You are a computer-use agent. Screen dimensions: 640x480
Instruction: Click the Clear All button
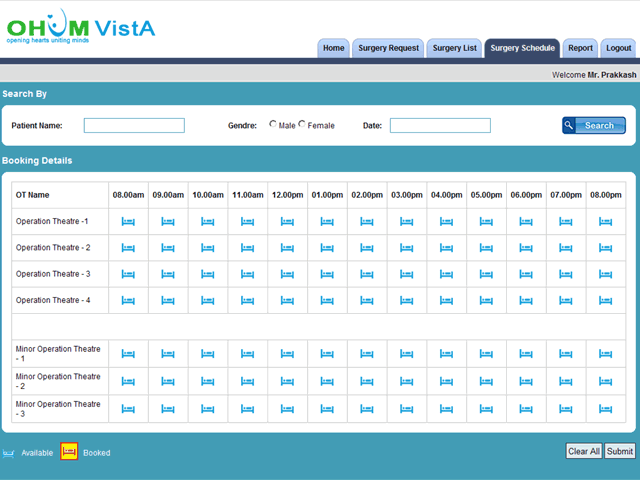pyautogui.click(x=583, y=451)
